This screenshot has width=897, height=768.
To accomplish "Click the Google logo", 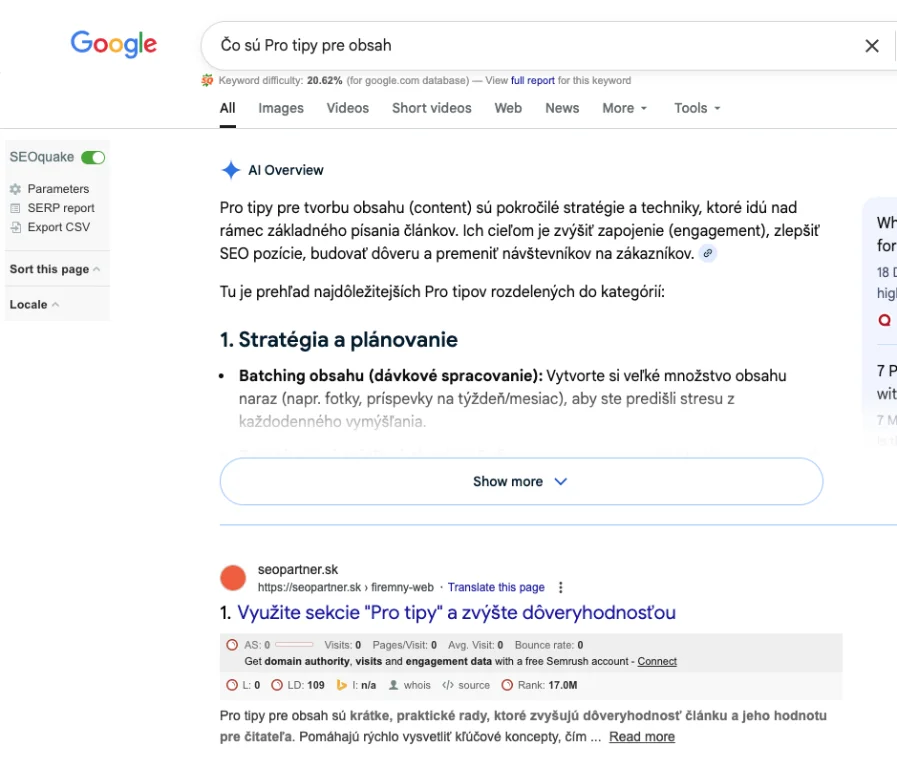I will pos(113,44).
